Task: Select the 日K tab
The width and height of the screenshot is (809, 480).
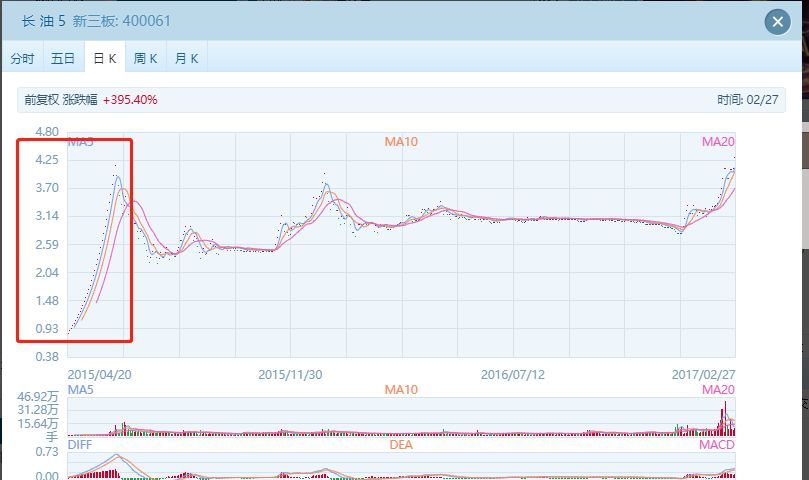Action: point(105,58)
